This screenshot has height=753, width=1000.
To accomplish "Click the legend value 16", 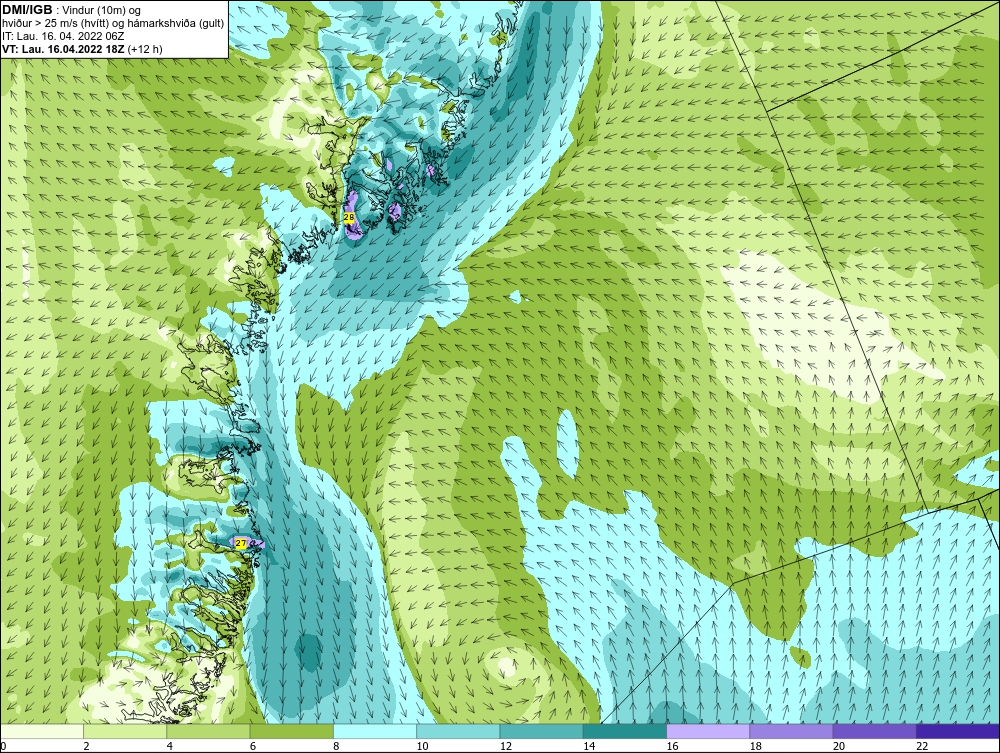I will pos(672,746).
